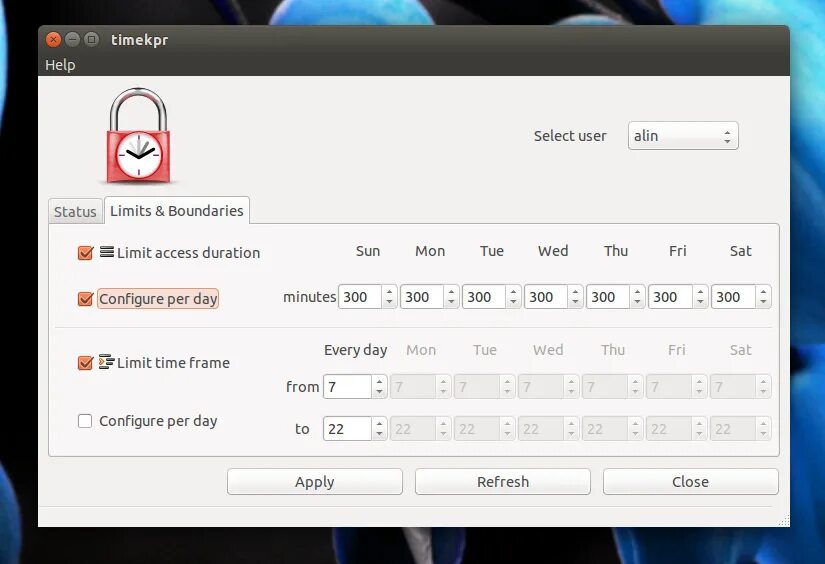Focus the Thursday minutes field
This screenshot has height=564, width=825.
[609, 297]
